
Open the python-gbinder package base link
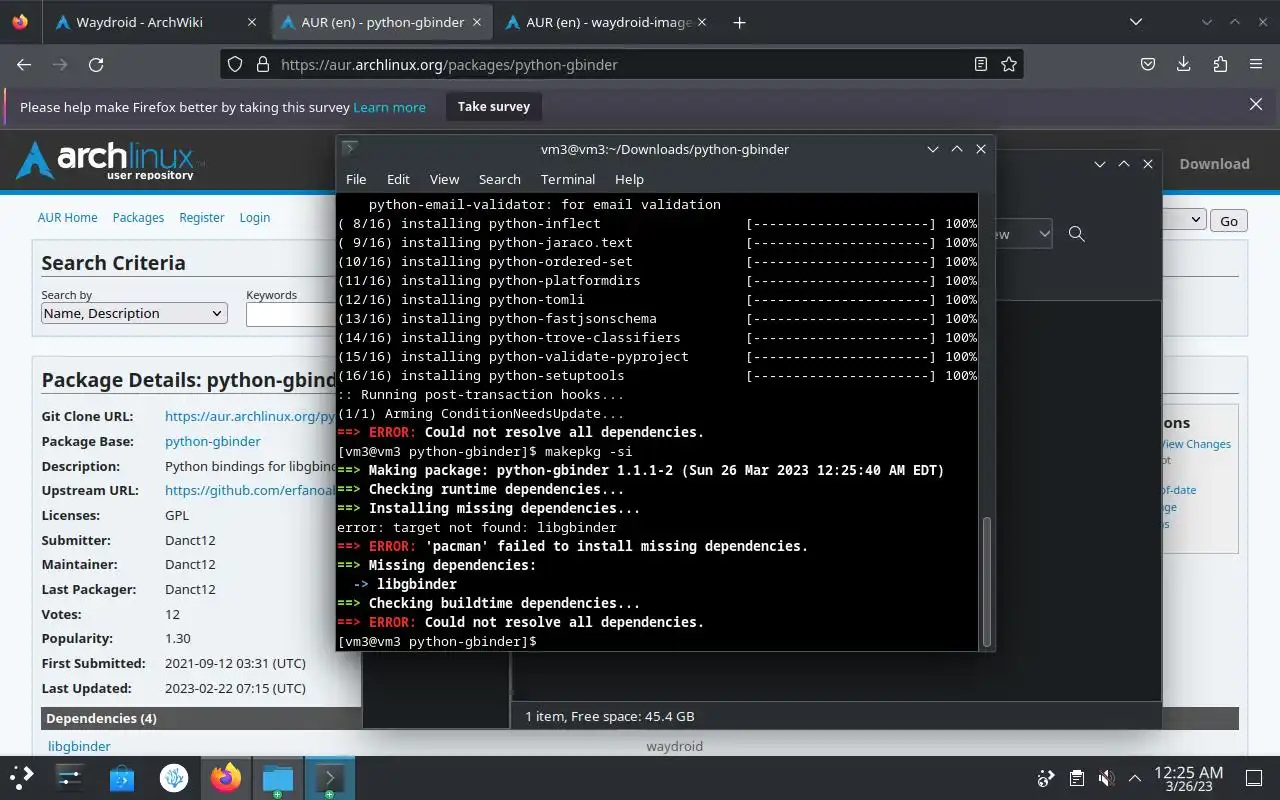212,441
